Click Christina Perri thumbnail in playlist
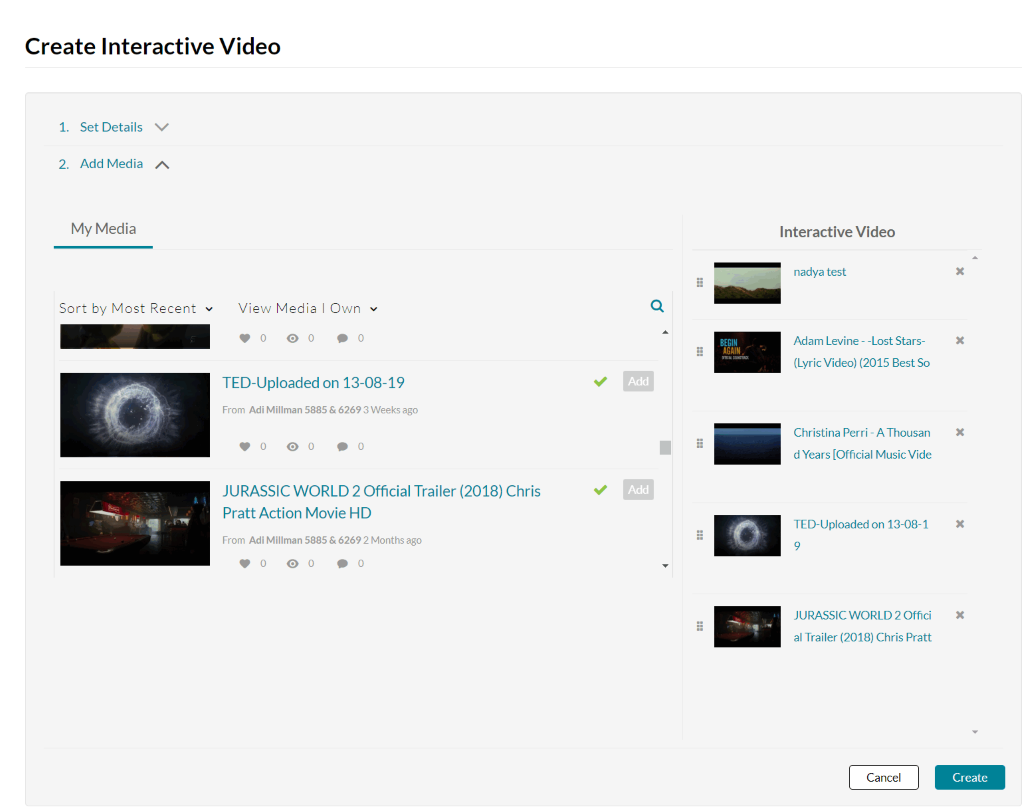1024x809 pixels. [747, 443]
